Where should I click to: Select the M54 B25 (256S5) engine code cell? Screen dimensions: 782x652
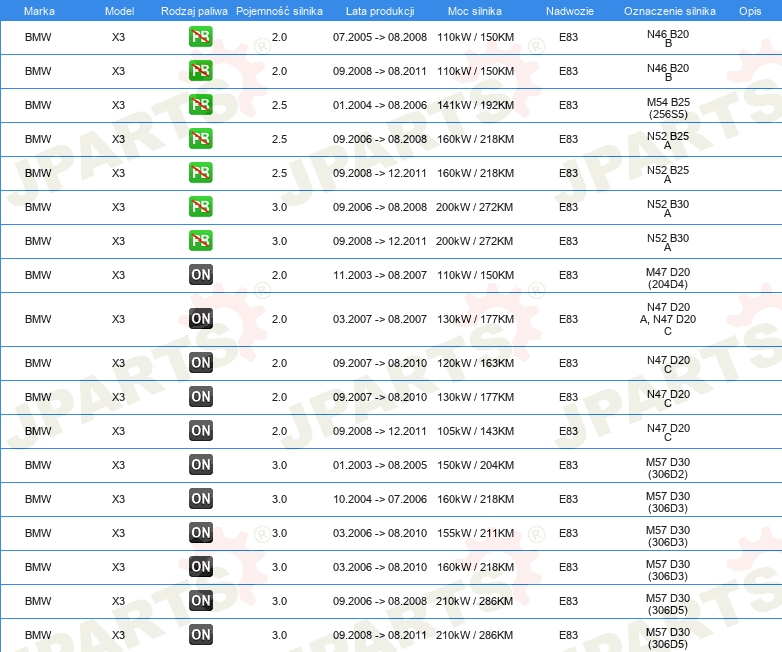667,107
